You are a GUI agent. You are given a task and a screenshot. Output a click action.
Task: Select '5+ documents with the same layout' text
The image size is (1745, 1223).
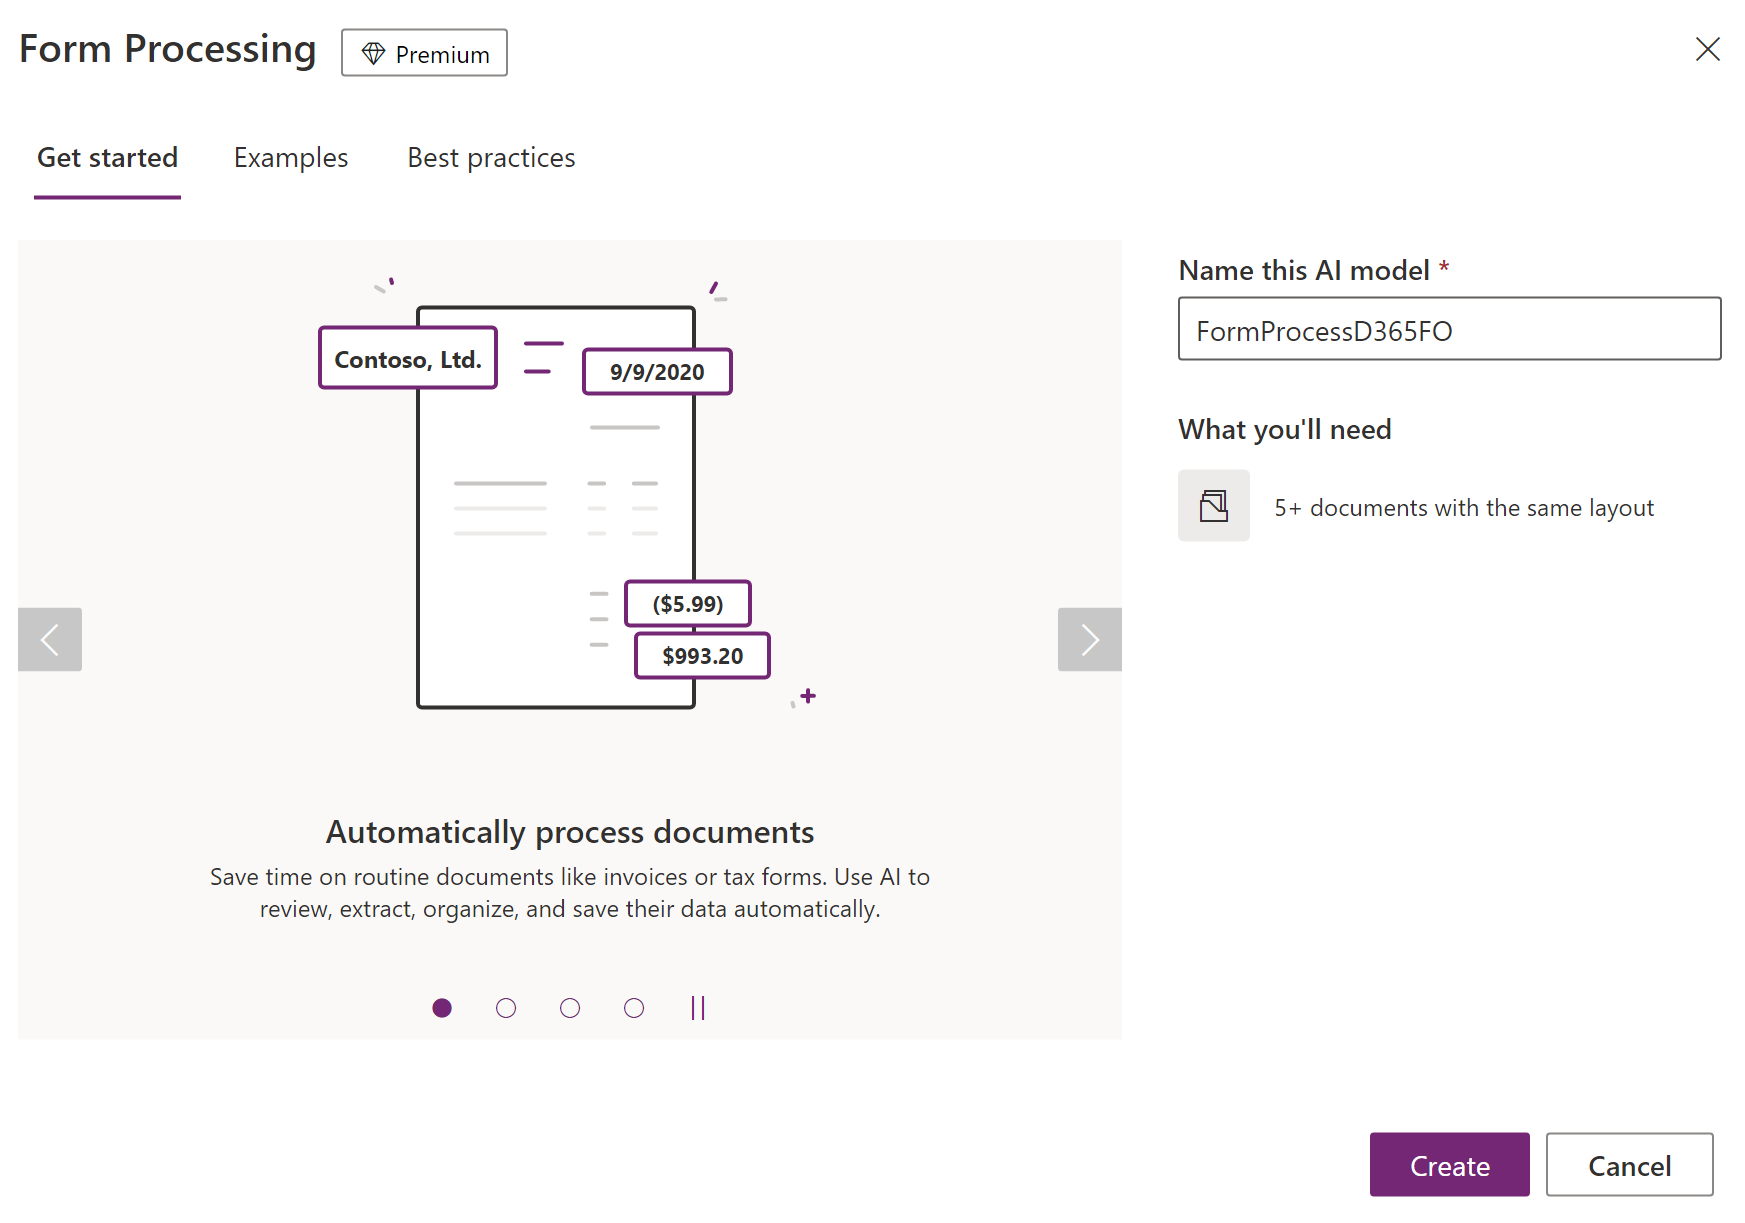1464,508
